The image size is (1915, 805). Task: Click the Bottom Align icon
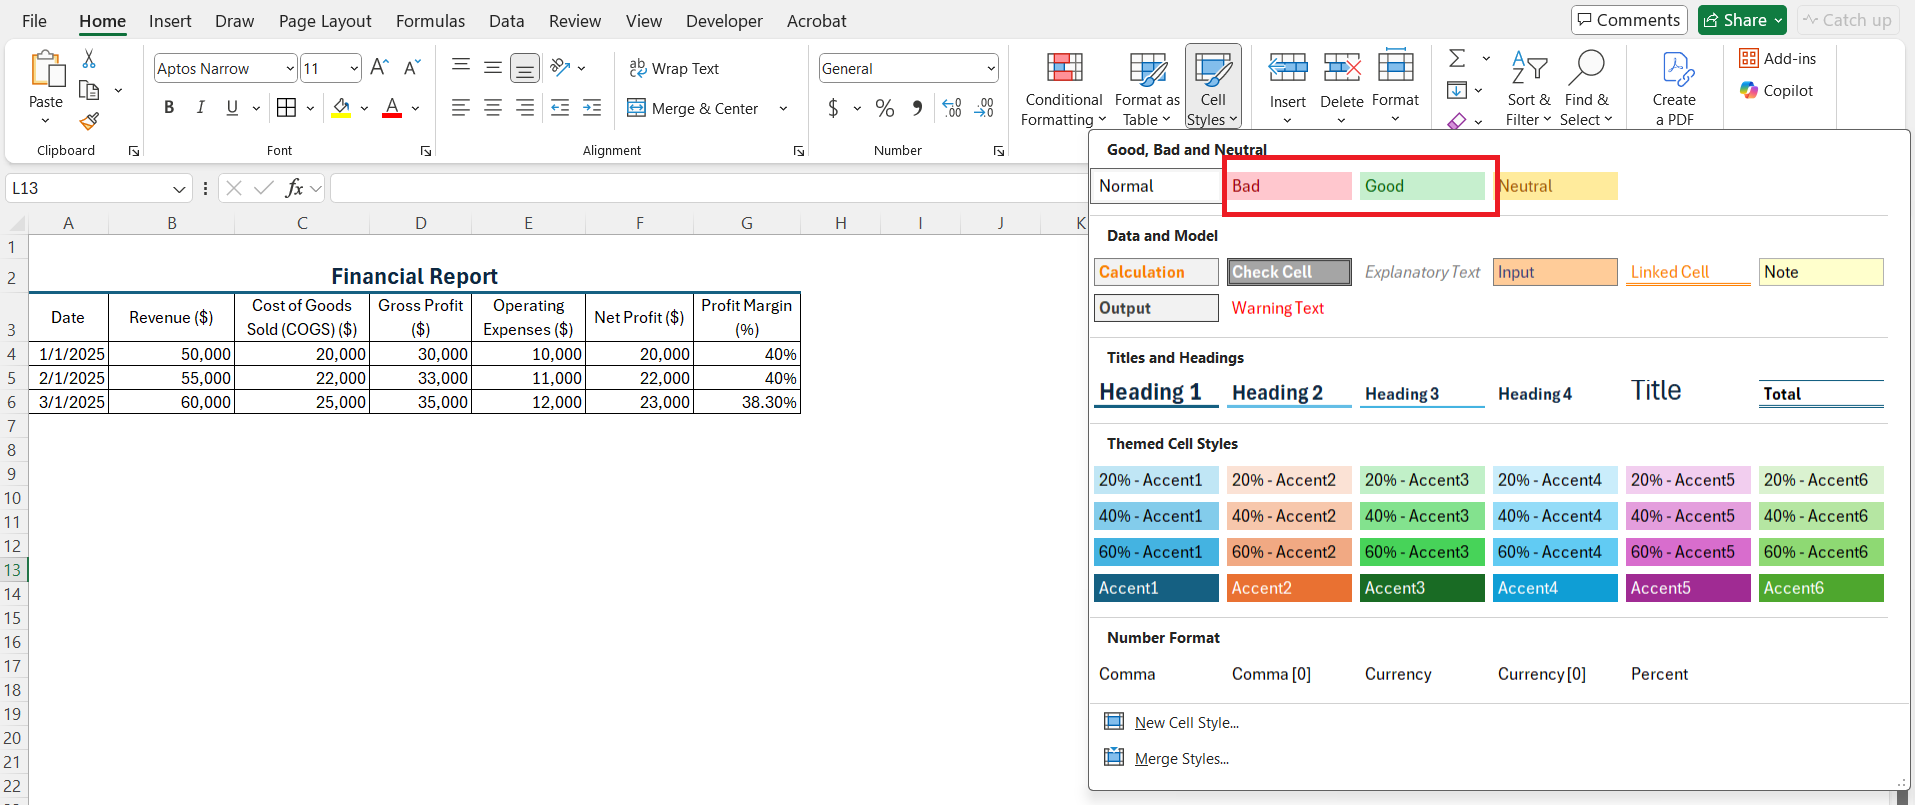[x=525, y=68]
